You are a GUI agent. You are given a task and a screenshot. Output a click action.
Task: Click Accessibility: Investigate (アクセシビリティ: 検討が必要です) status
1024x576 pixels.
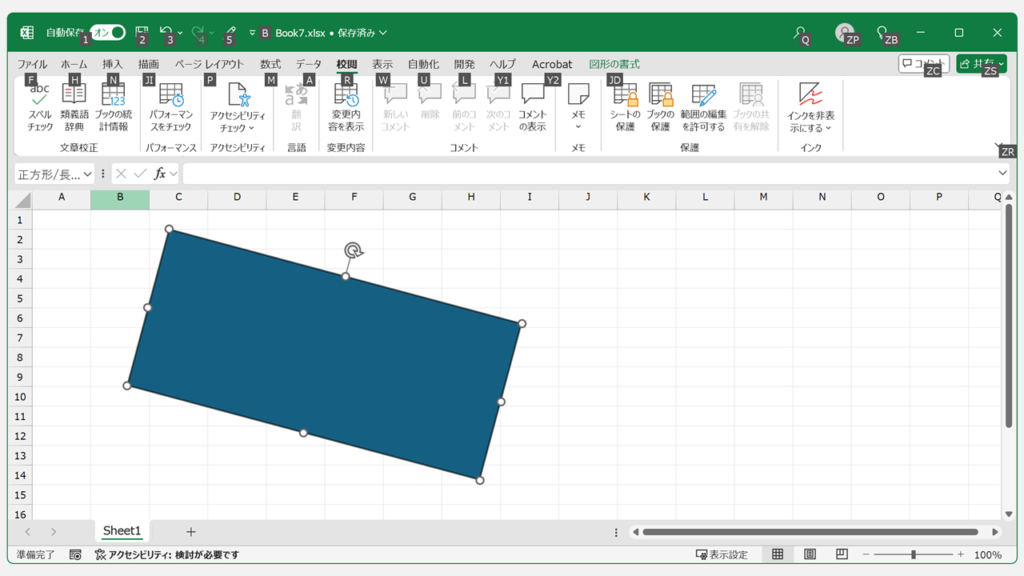click(167, 554)
